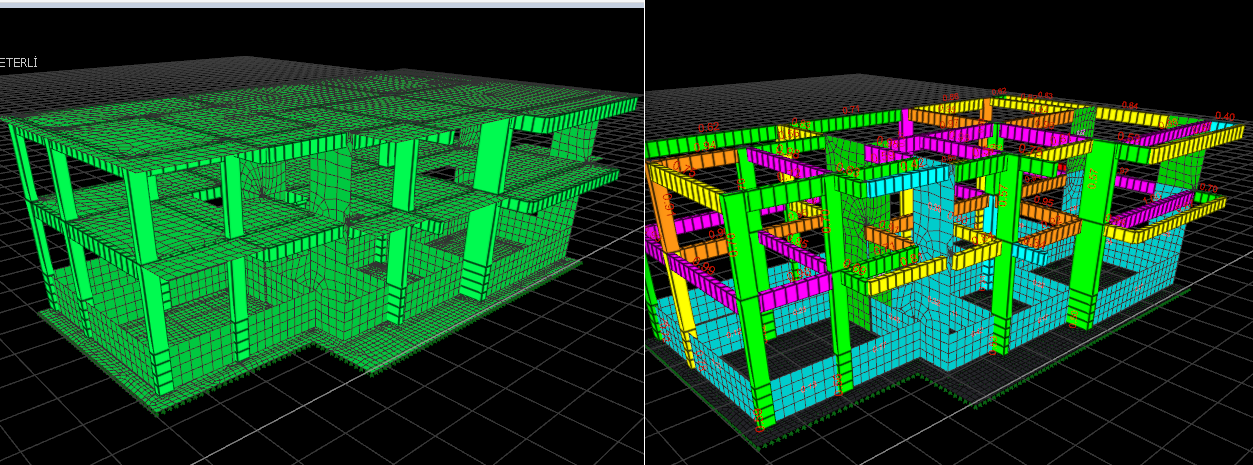Select the 0.79 label on right side beam
Image resolution: width=1253 pixels, height=465 pixels.
[x=1207, y=188]
